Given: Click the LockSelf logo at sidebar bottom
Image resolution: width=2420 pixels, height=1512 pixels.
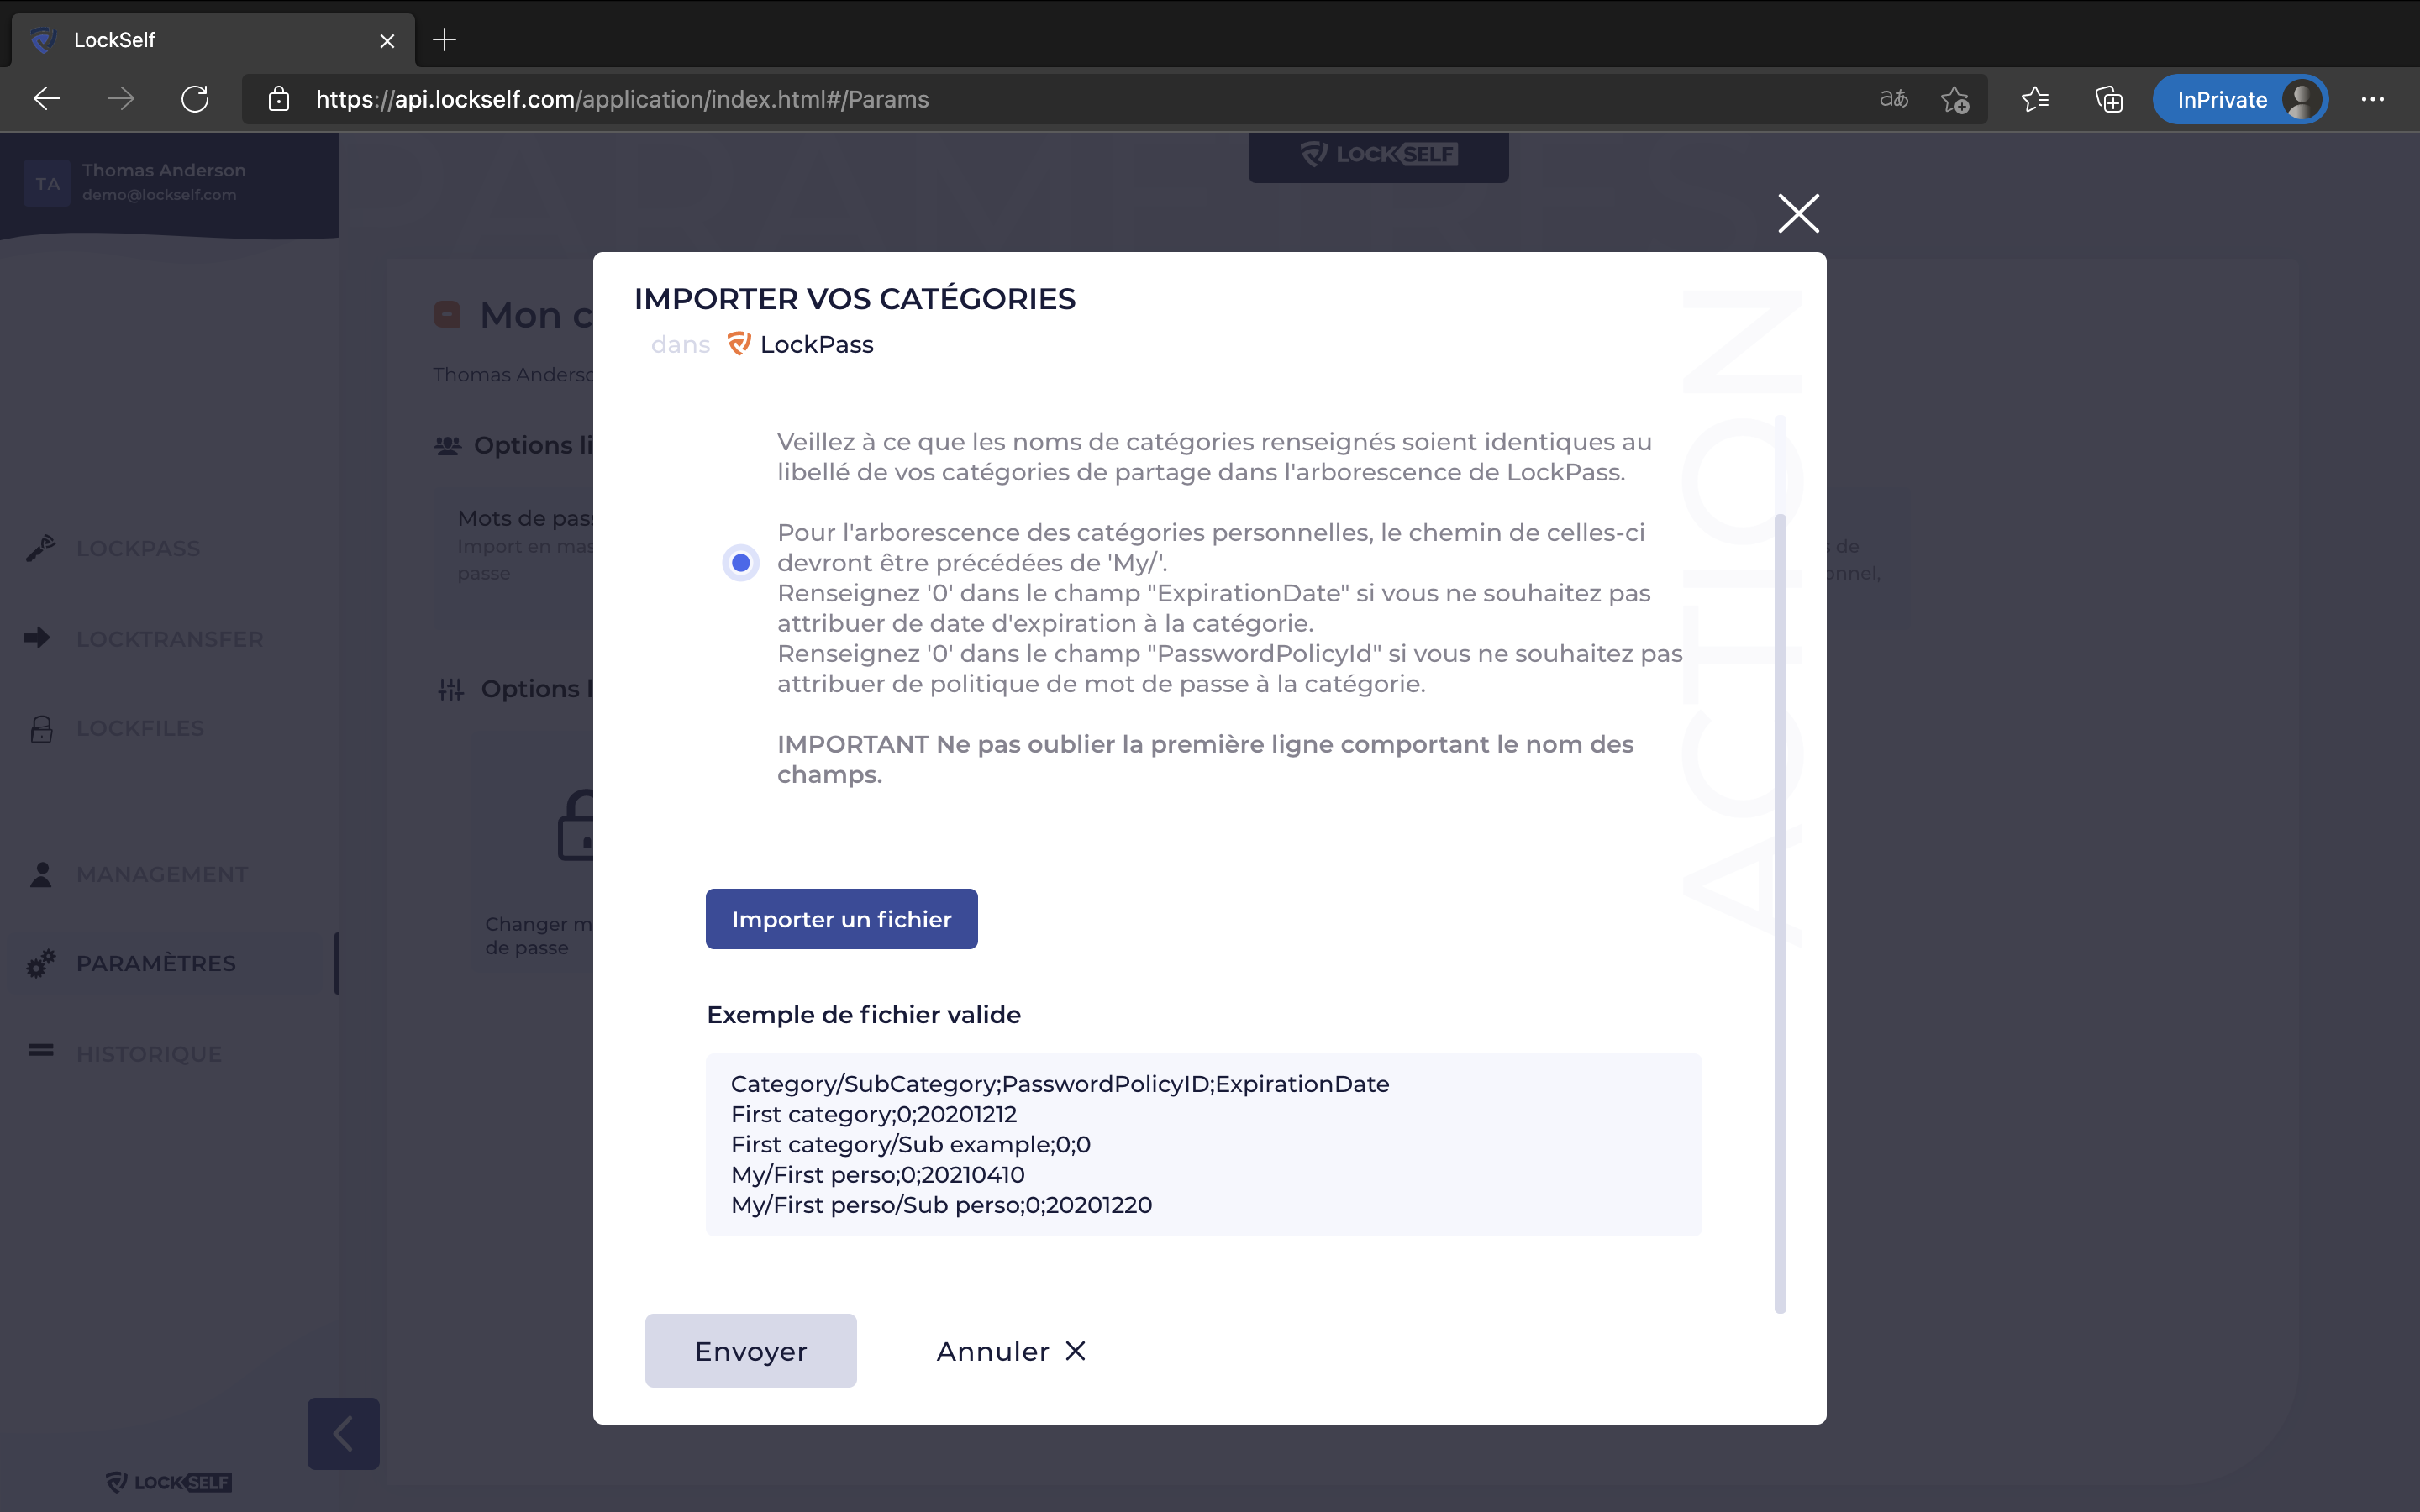Looking at the screenshot, I should coord(168,1481).
